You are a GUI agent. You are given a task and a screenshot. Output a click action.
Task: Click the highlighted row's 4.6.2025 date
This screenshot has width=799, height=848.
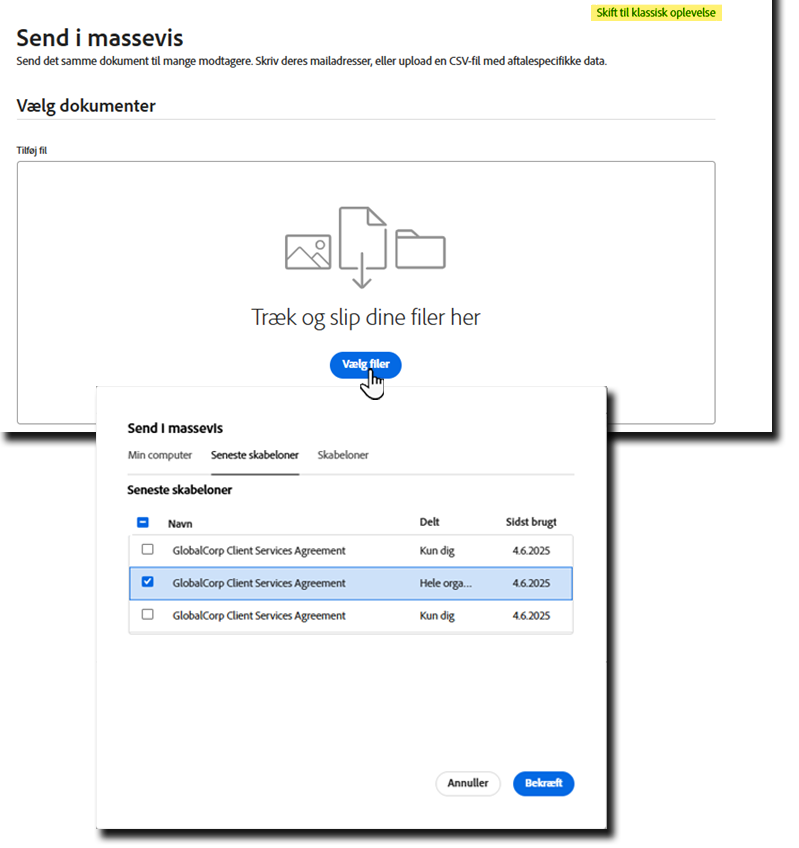tap(531, 583)
